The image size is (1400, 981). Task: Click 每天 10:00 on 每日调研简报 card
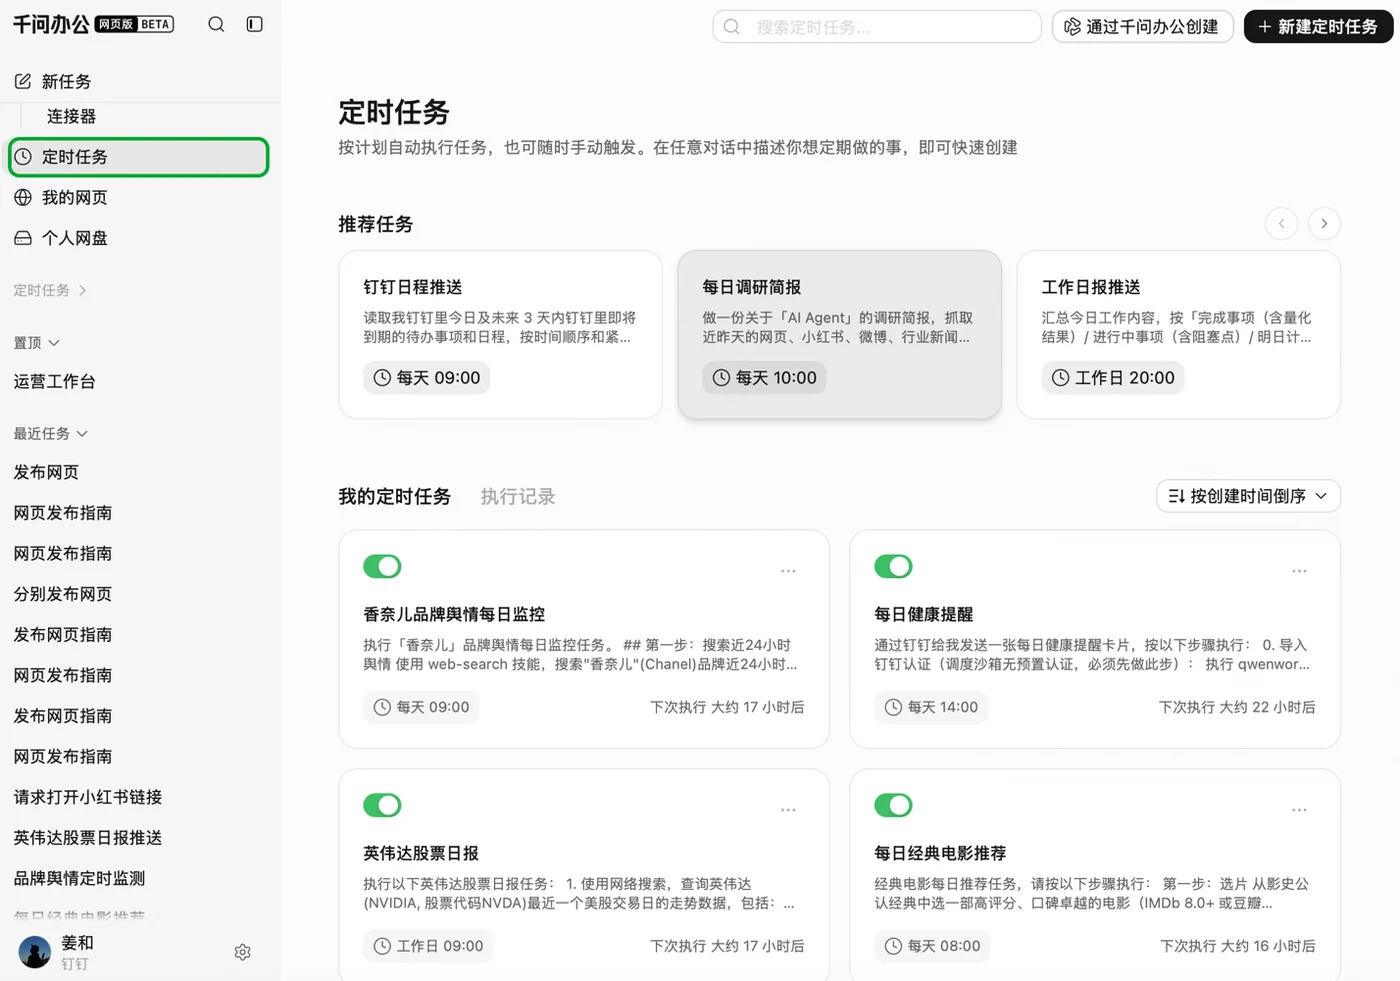click(x=765, y=378)
